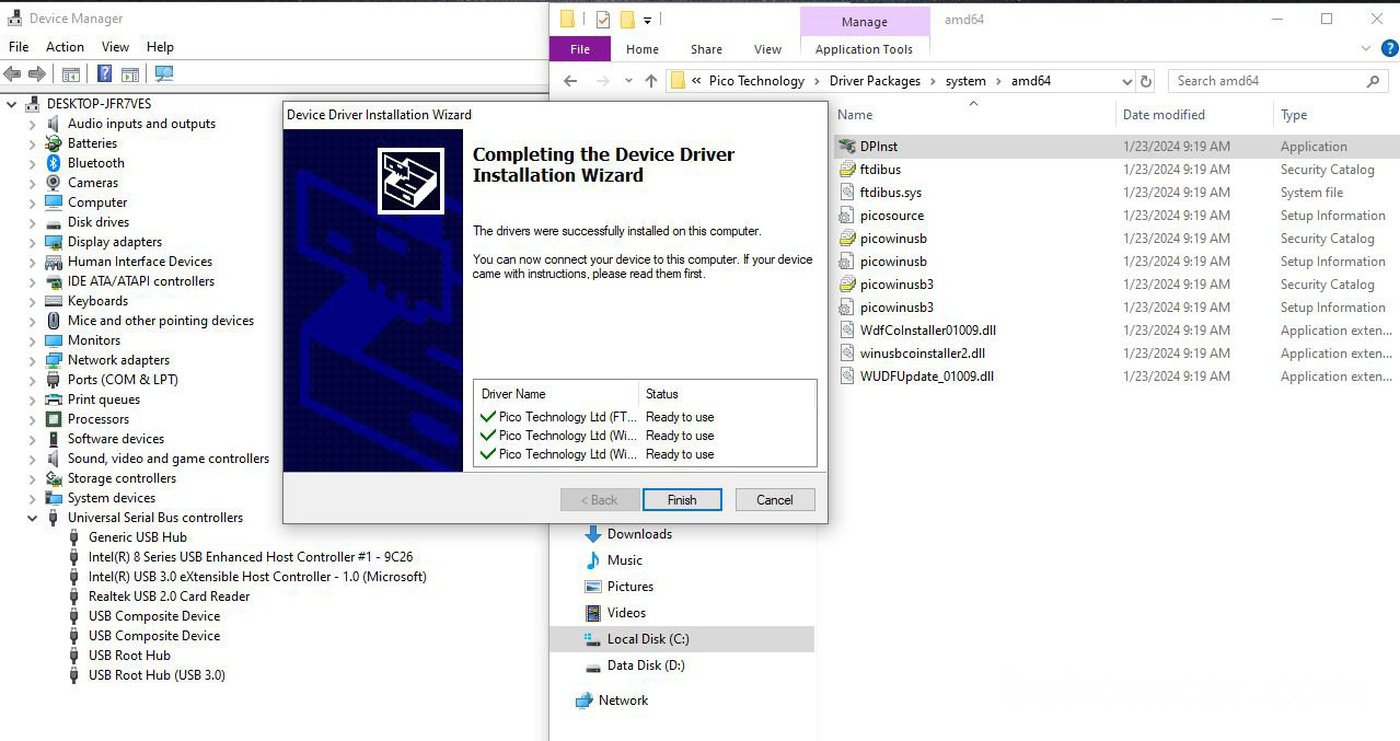Select the ftdibus.sys file icon
1400x741 pixels.
847,192
